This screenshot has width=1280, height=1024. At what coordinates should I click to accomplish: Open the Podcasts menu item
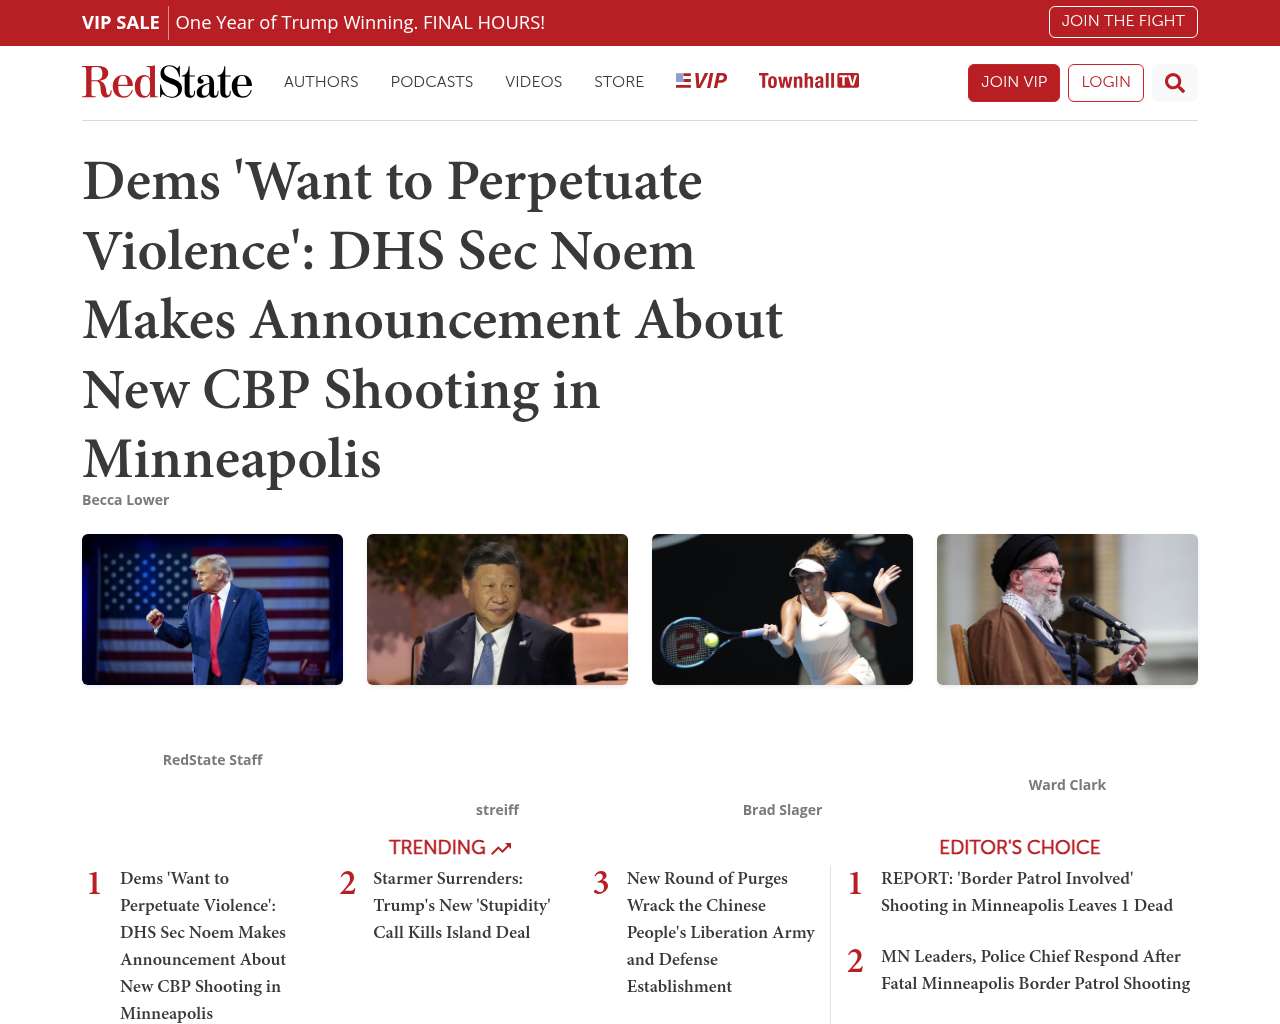[432, 82]
